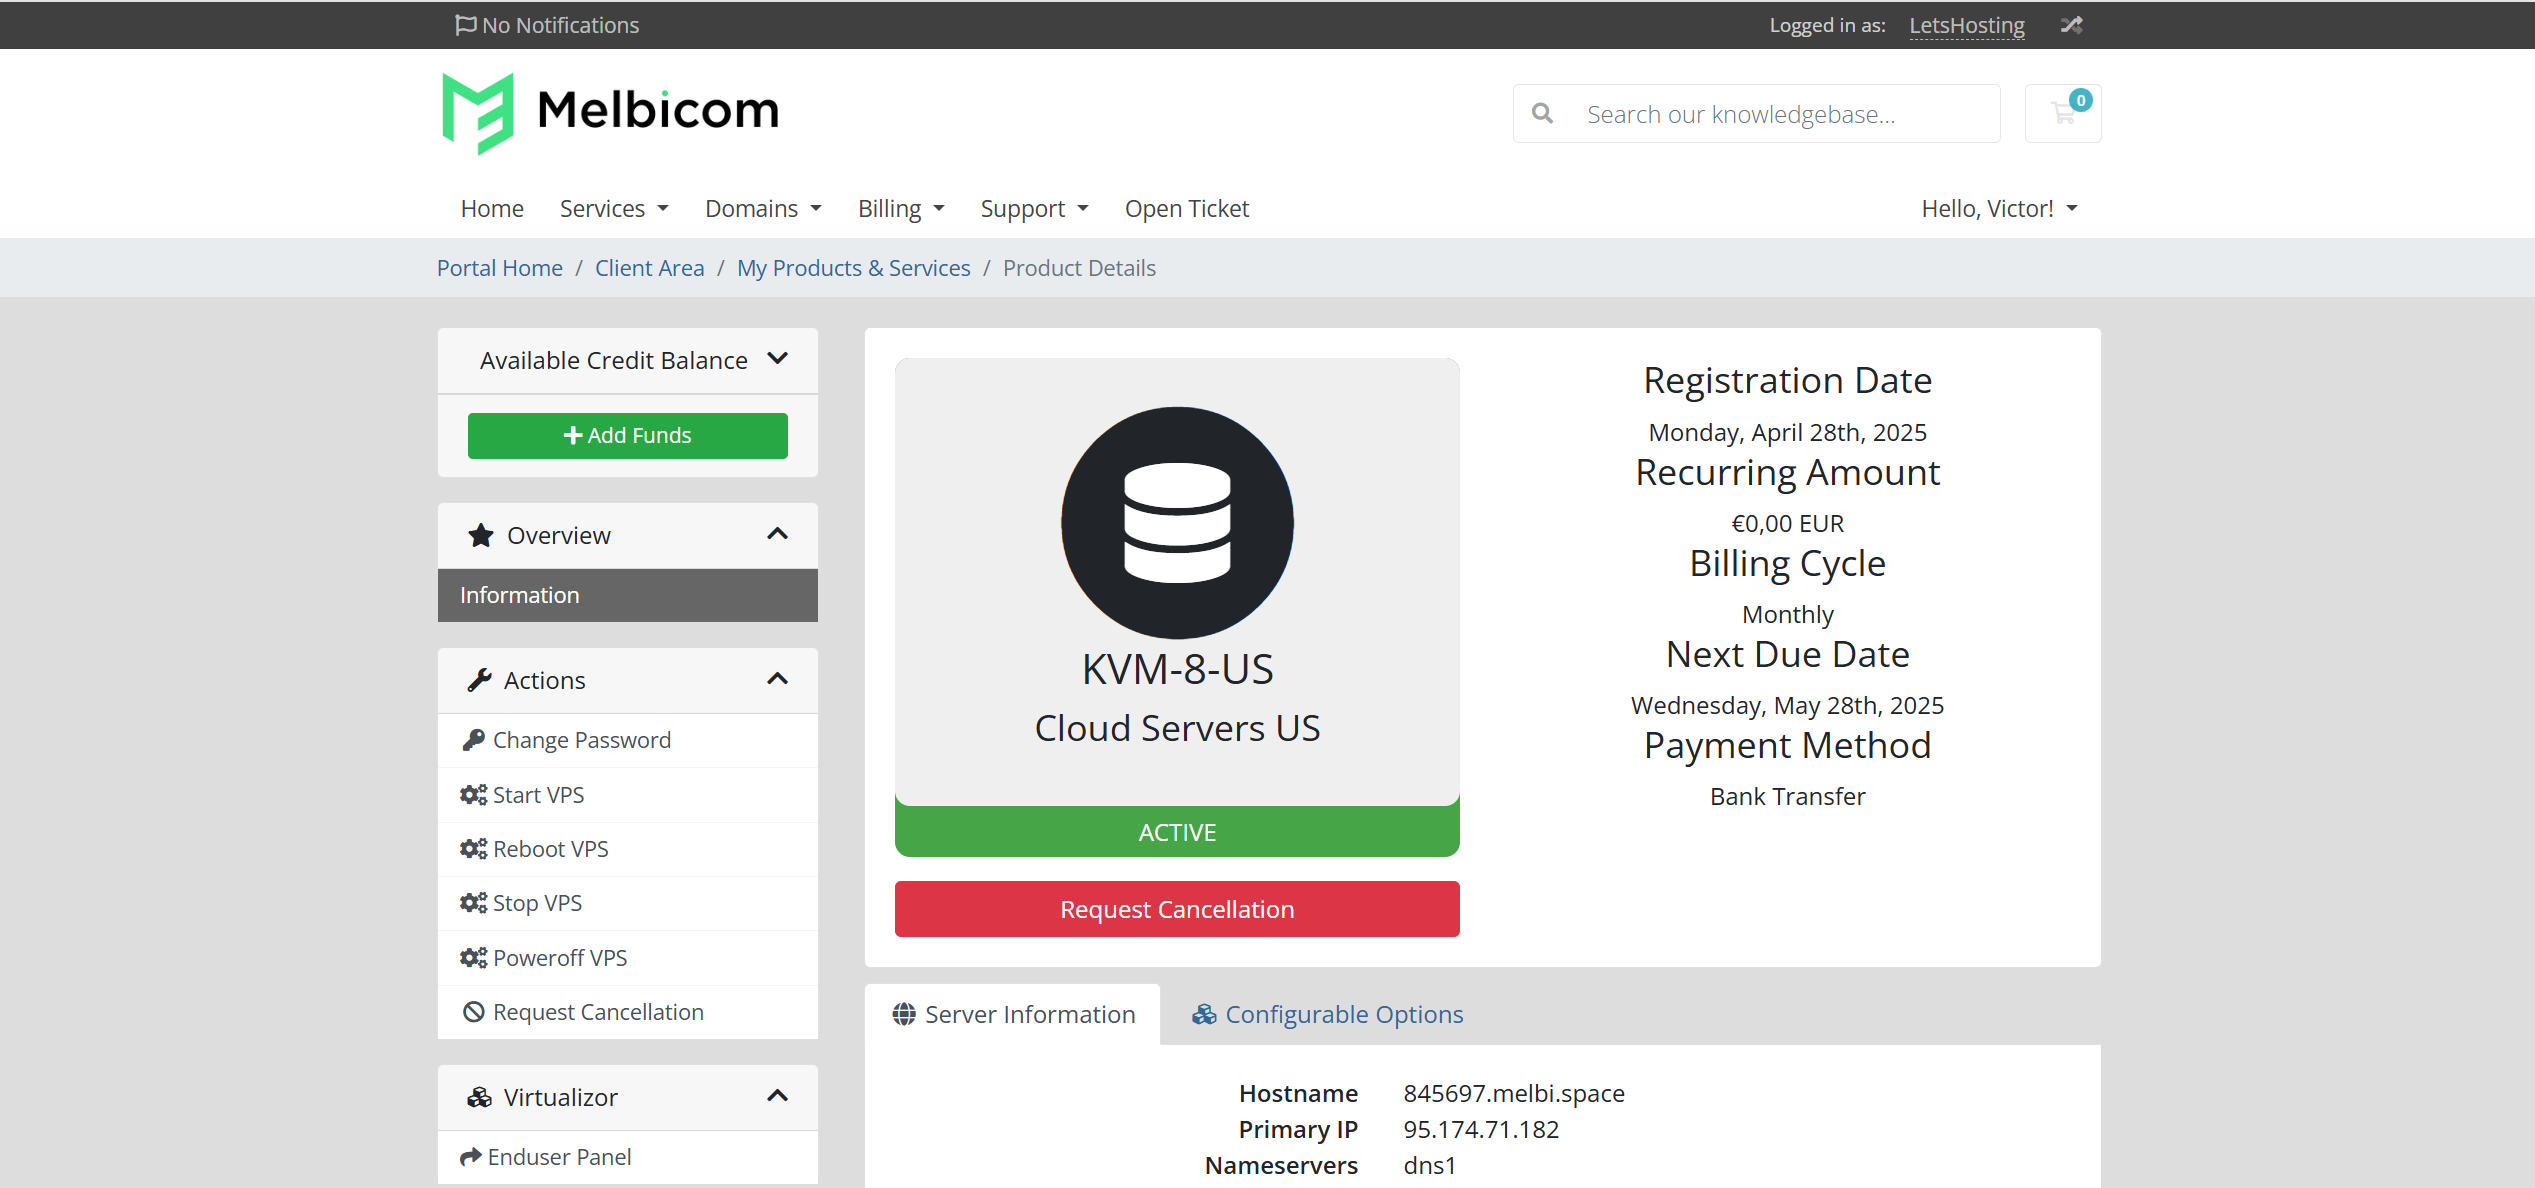
Task: Click the Poweroff VPS gears icon
Action: coord(473,958)
